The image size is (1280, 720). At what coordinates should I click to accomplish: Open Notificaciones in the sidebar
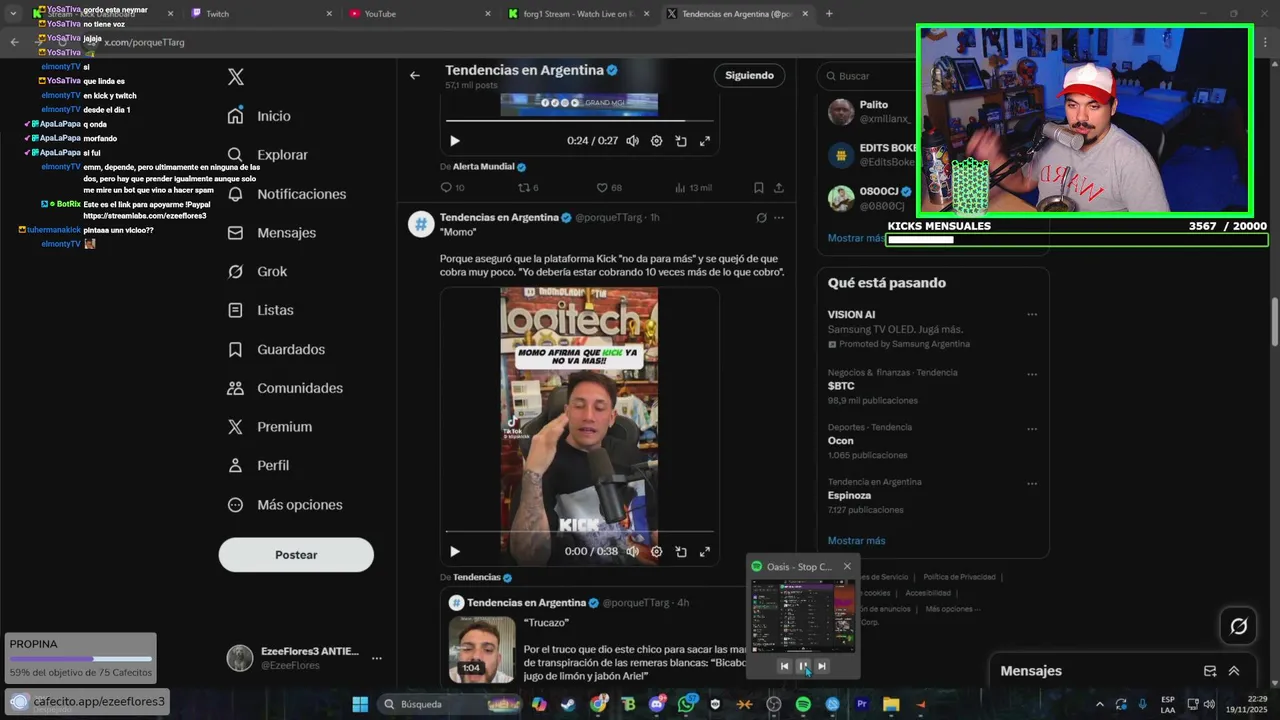tap(287, 194)
